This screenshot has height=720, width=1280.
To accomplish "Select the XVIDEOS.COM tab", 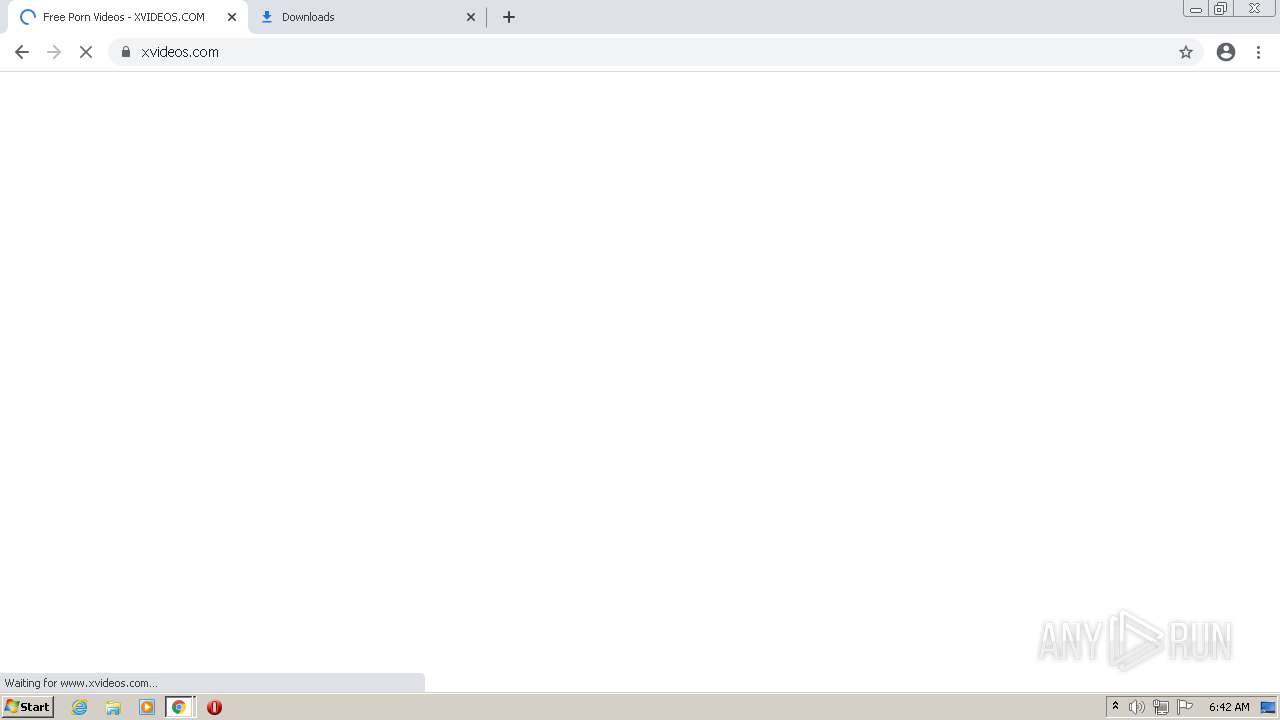I will point(127,17).
